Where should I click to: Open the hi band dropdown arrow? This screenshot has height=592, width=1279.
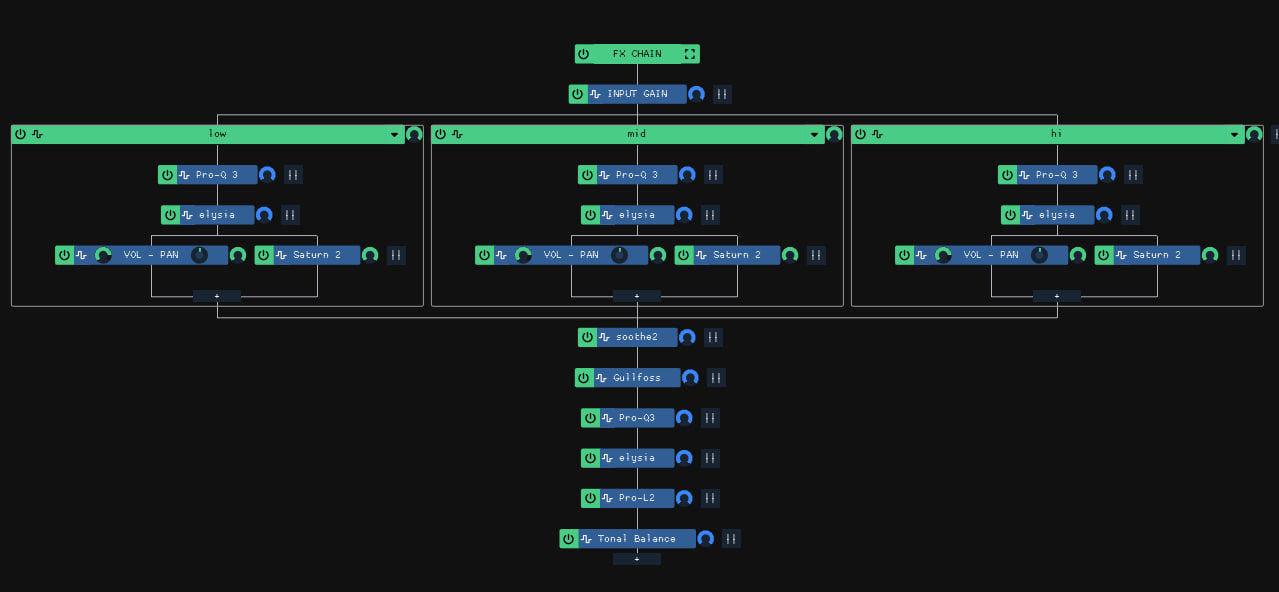pyautogui.click(x=1234, y=134)
